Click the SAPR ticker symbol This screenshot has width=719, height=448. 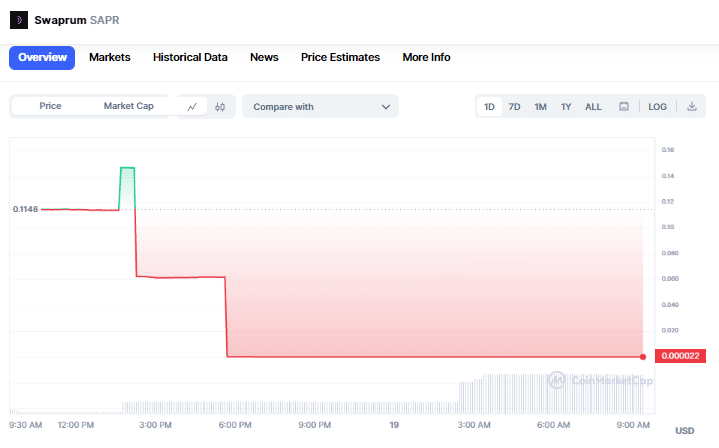coord(105,20)
